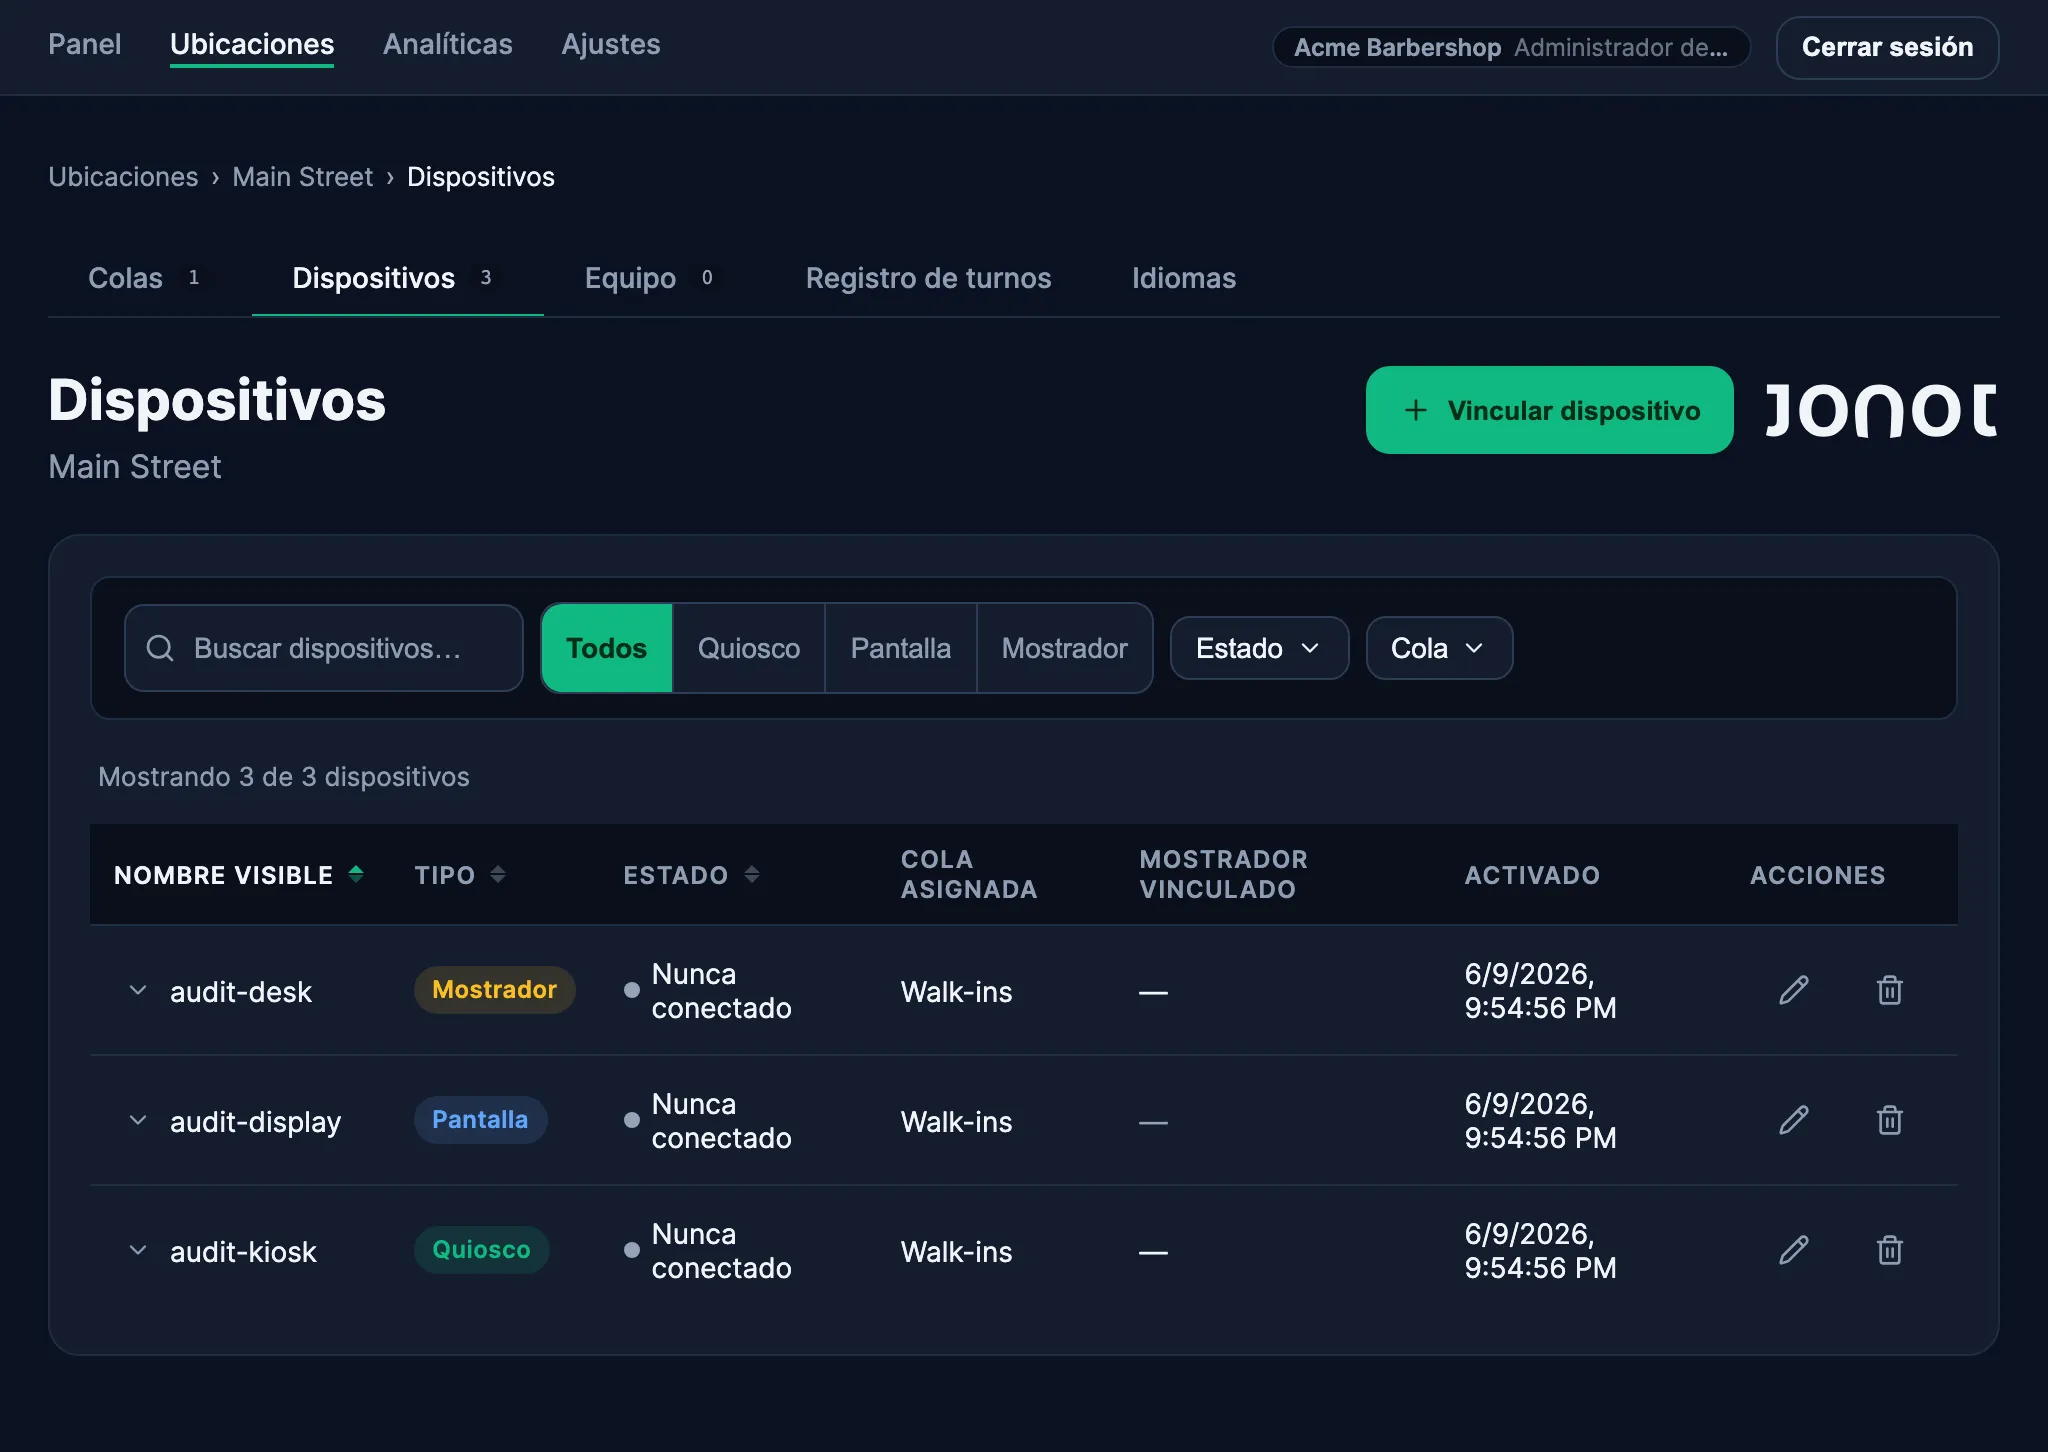Filter devices by Pantalla
2048x1452 pixels.
[901, 648]
